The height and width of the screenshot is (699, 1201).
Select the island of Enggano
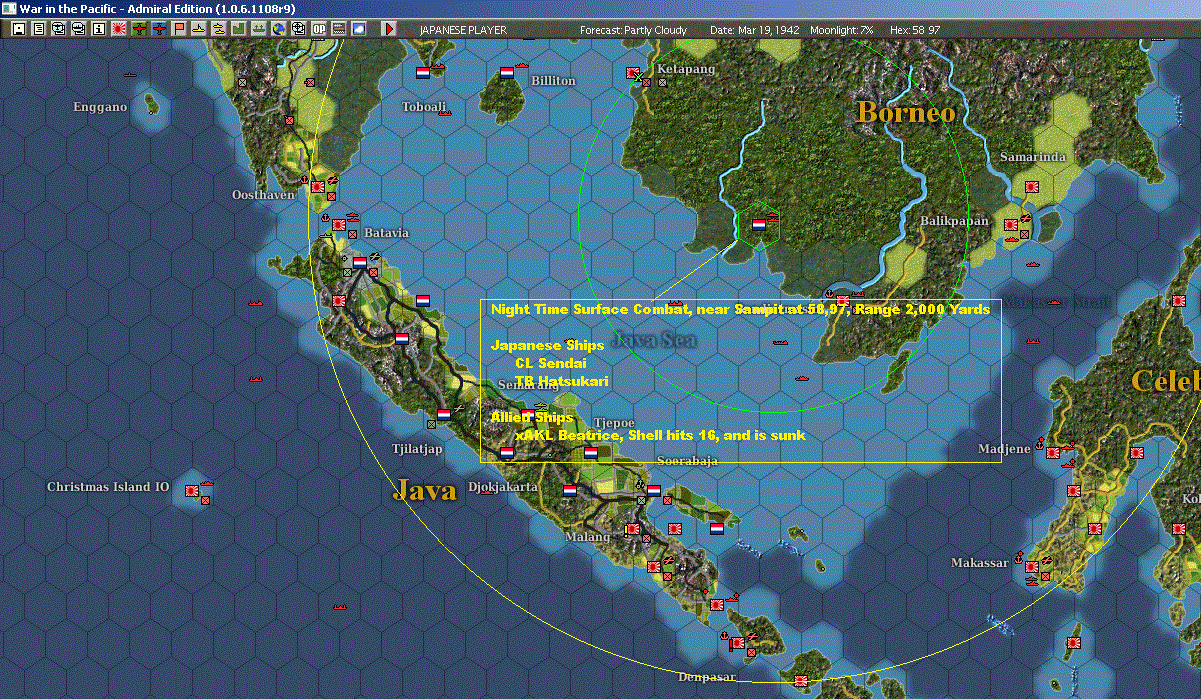click(151, 103)
